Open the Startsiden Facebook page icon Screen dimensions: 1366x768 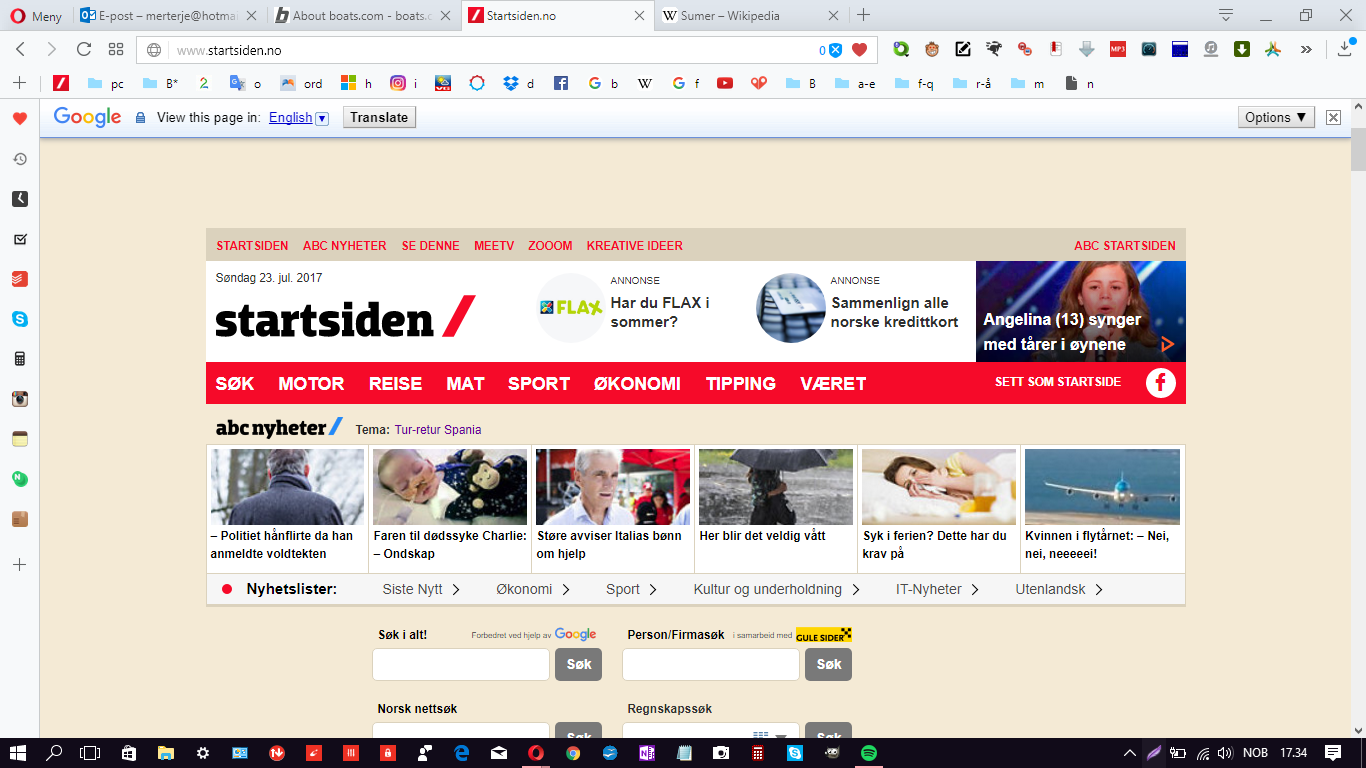click(1161, 383)
